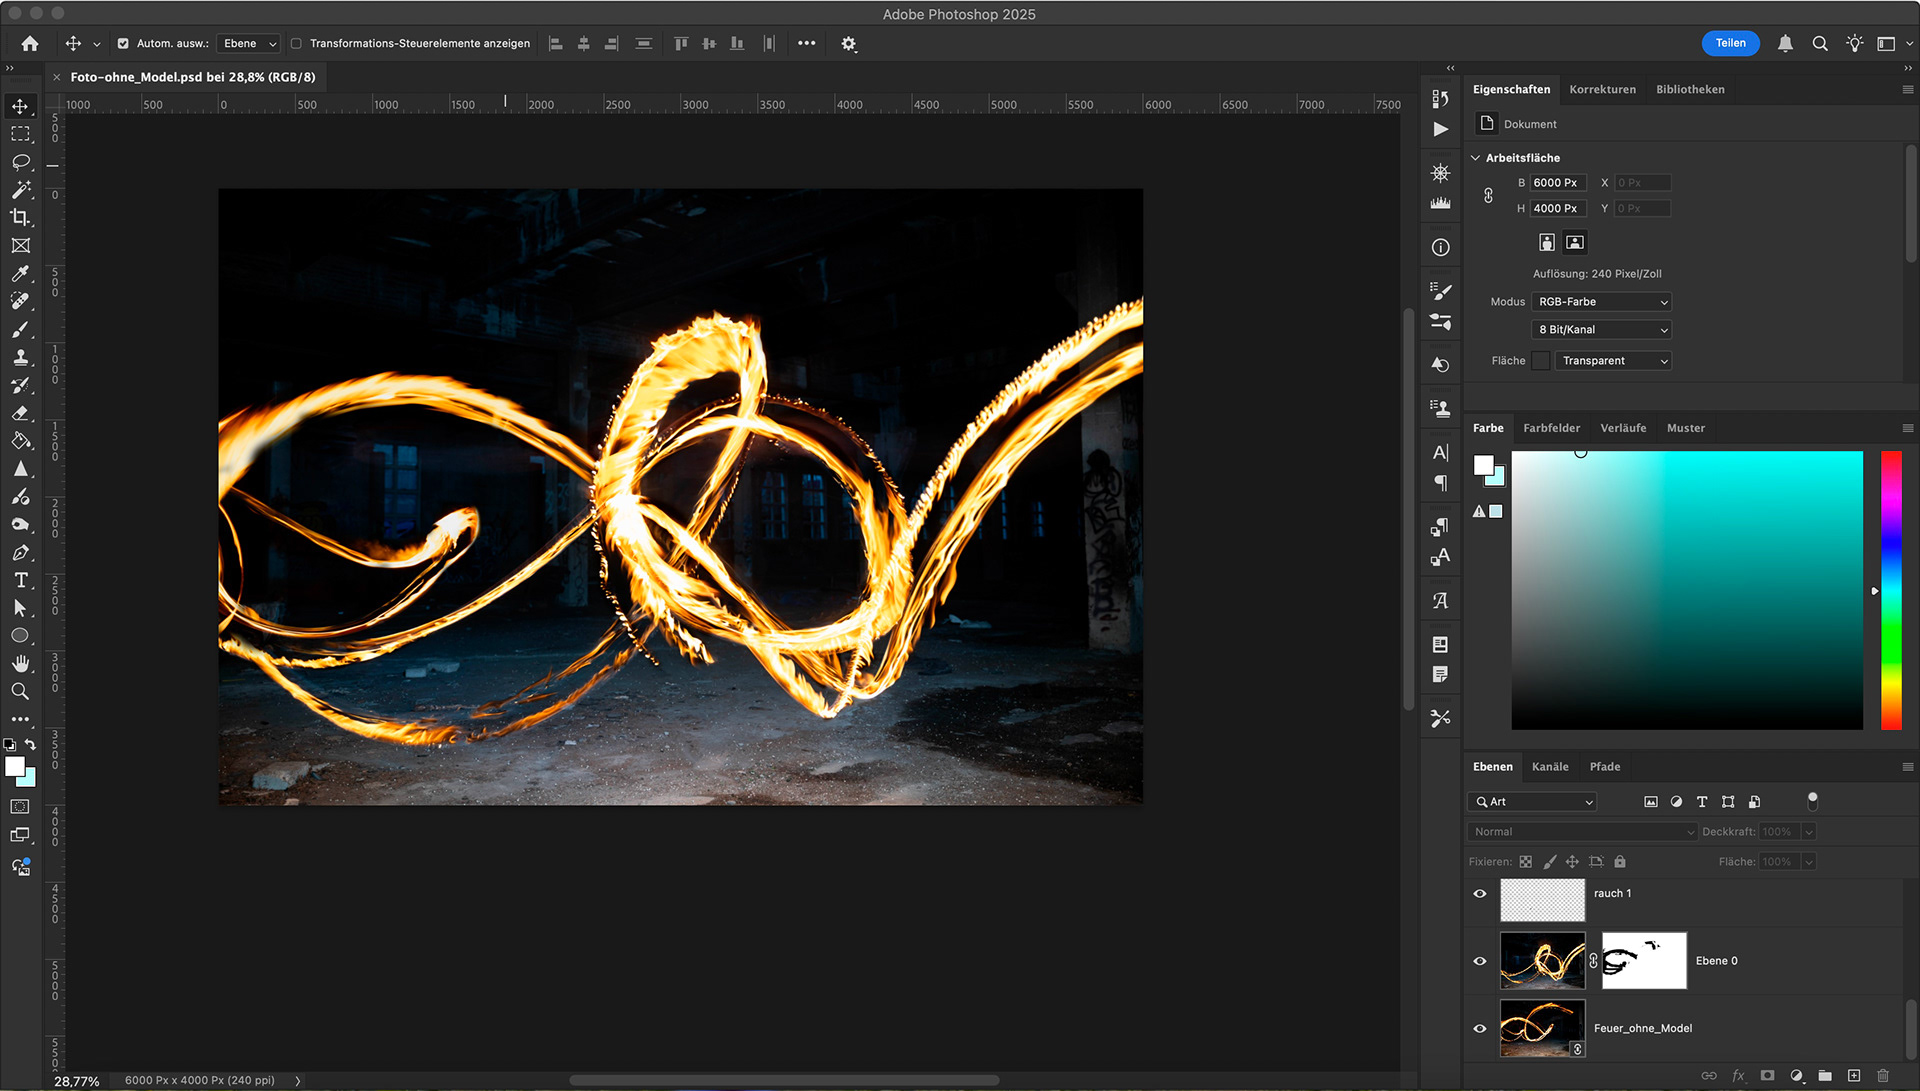Select the Type tool

(x=20, y=580)
